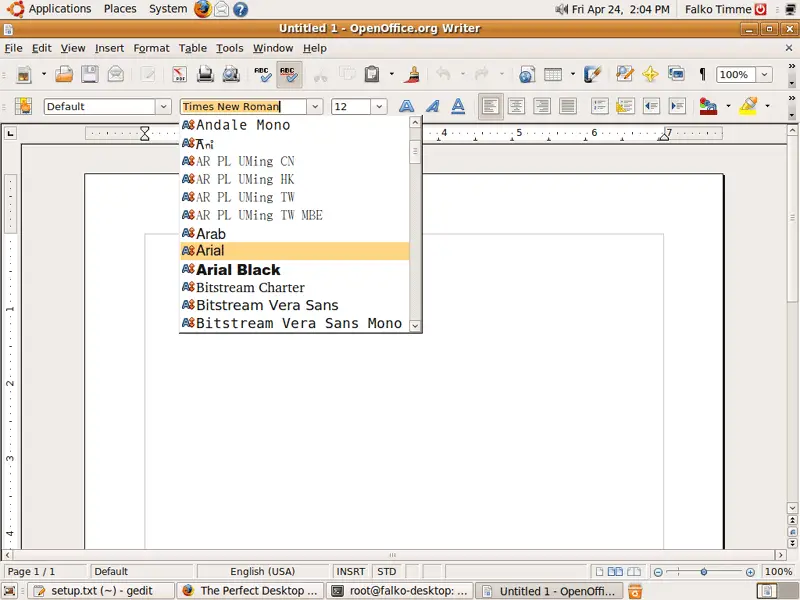Viewport: 800px width, 600px height.
Task: Click the status bar zoom slider handle
Action: click(704, 572)
